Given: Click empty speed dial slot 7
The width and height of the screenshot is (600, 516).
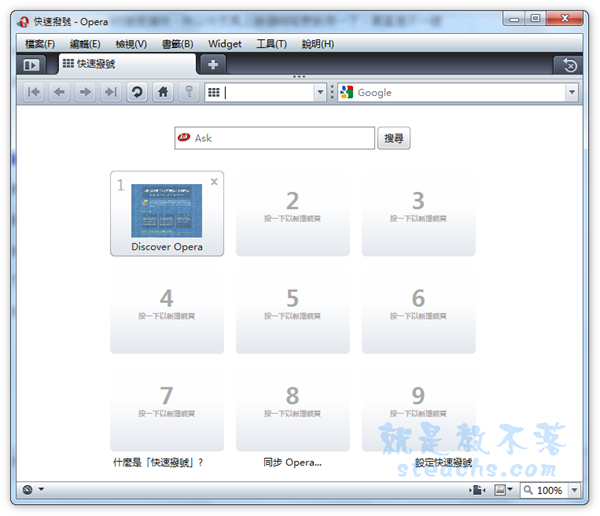Looking at the screenshot, I should pyautogui.click(x=167, y=409).
